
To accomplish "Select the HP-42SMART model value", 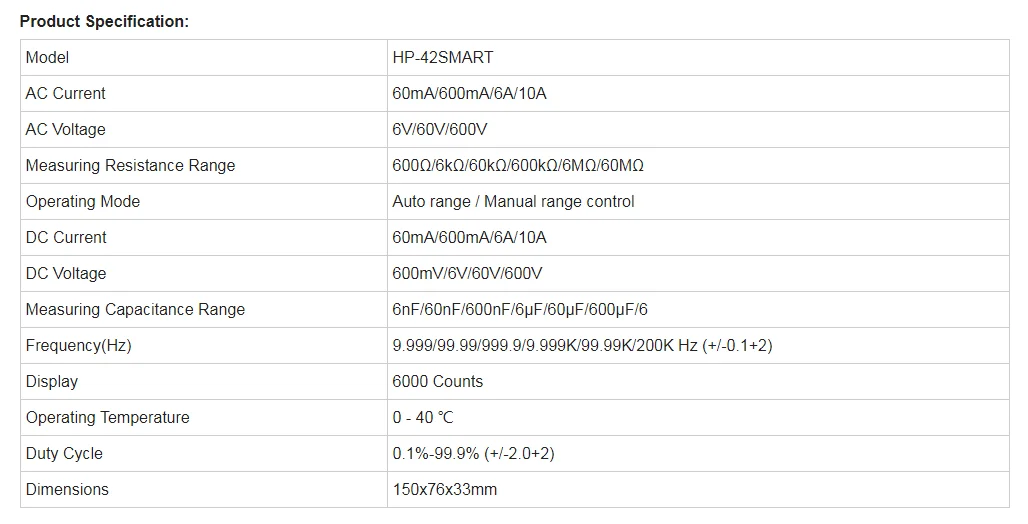I will [442, 57].
